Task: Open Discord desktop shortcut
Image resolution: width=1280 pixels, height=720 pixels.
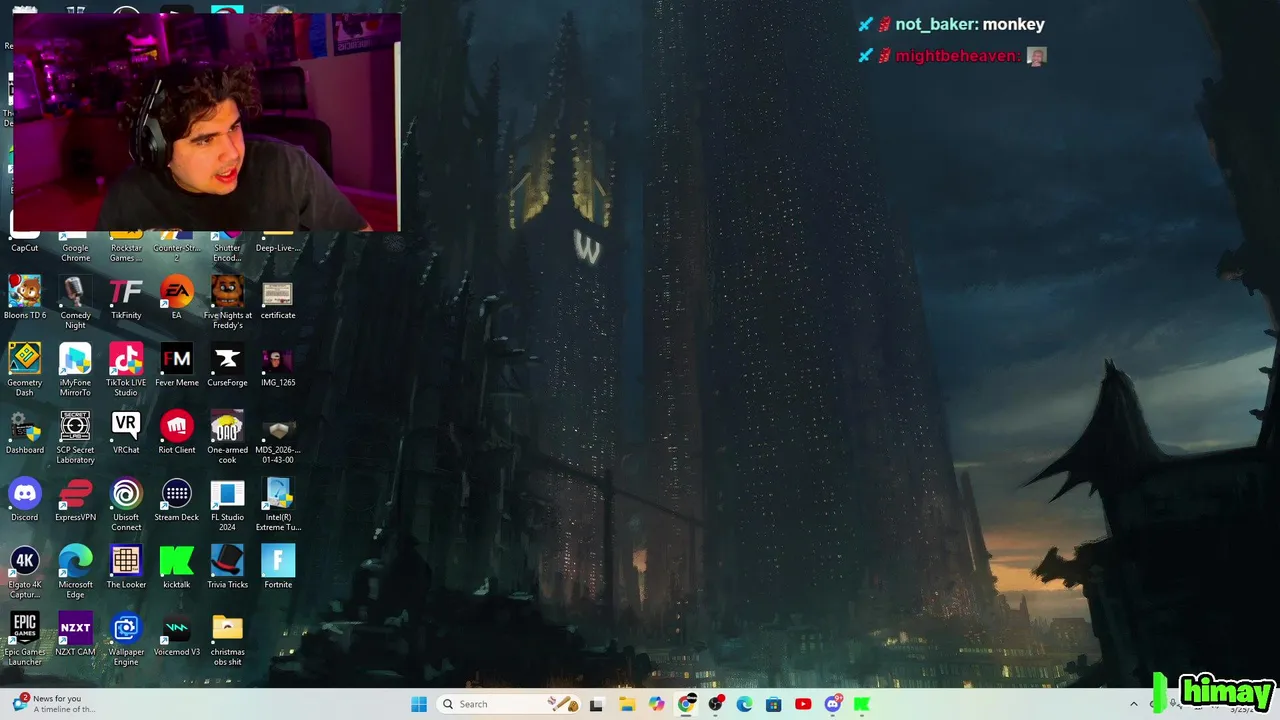Action: tap(25, 500)
